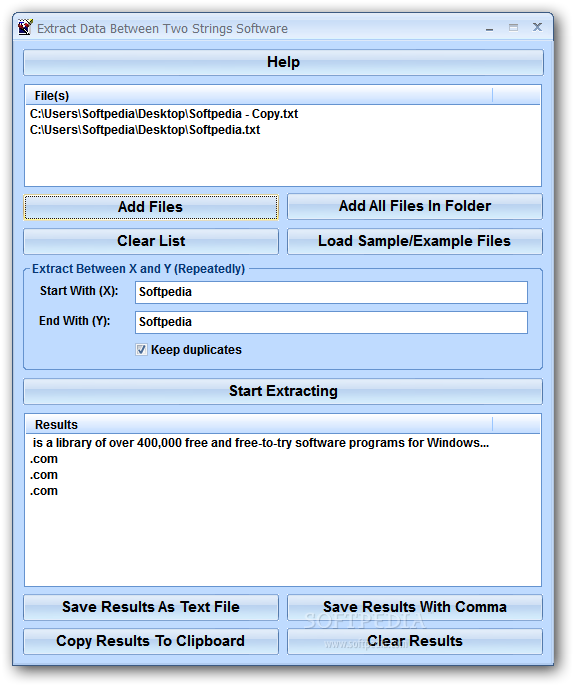Screen dimensions: 574x686
Task: Begin with Start Extracting button
Action: (283, 391)
